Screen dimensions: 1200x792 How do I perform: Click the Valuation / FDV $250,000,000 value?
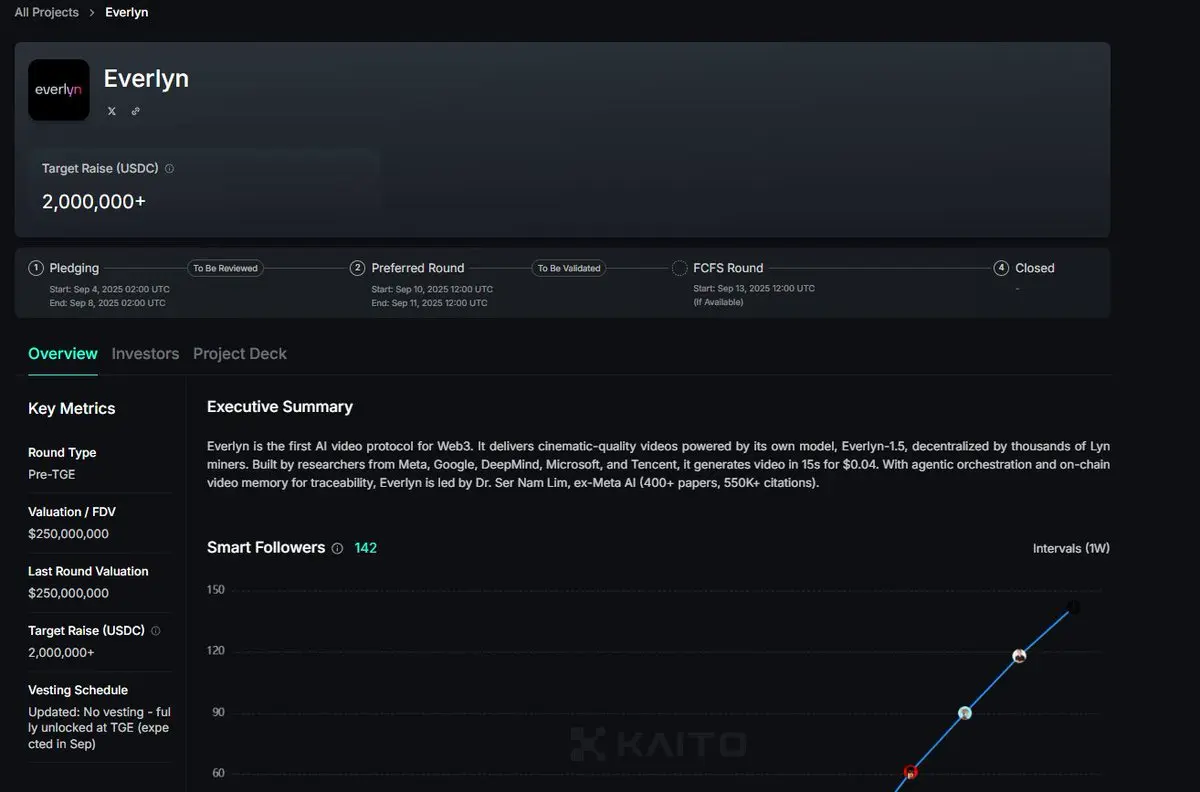coord(69,534)
